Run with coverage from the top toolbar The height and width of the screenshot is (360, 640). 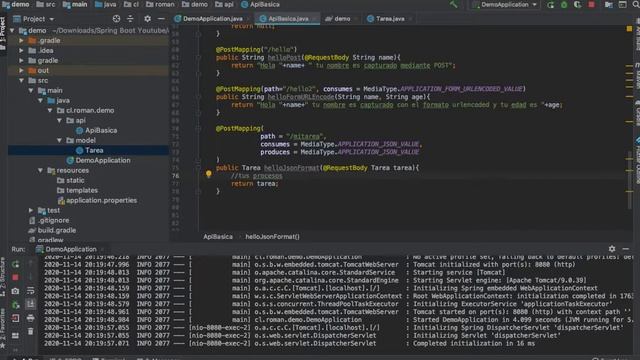578,5
